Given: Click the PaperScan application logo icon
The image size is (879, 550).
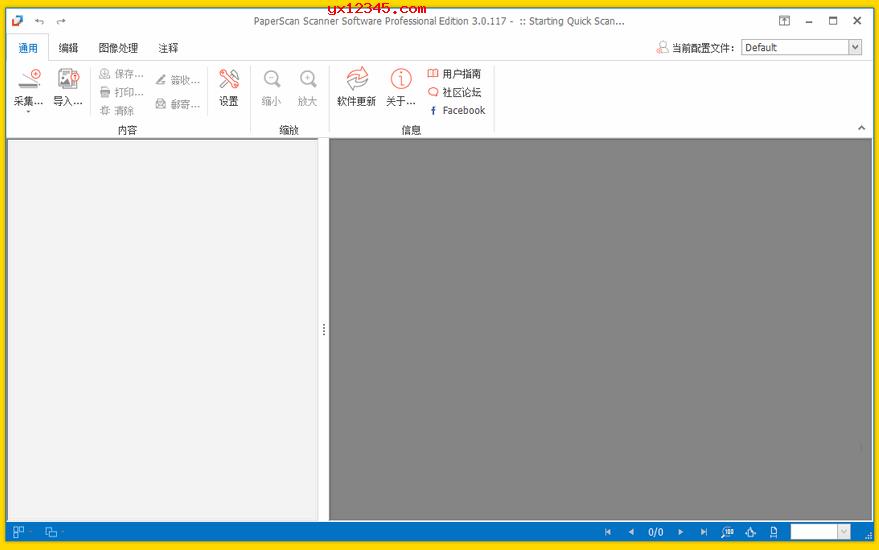Looking at the screenshot, I should [17, 21].
